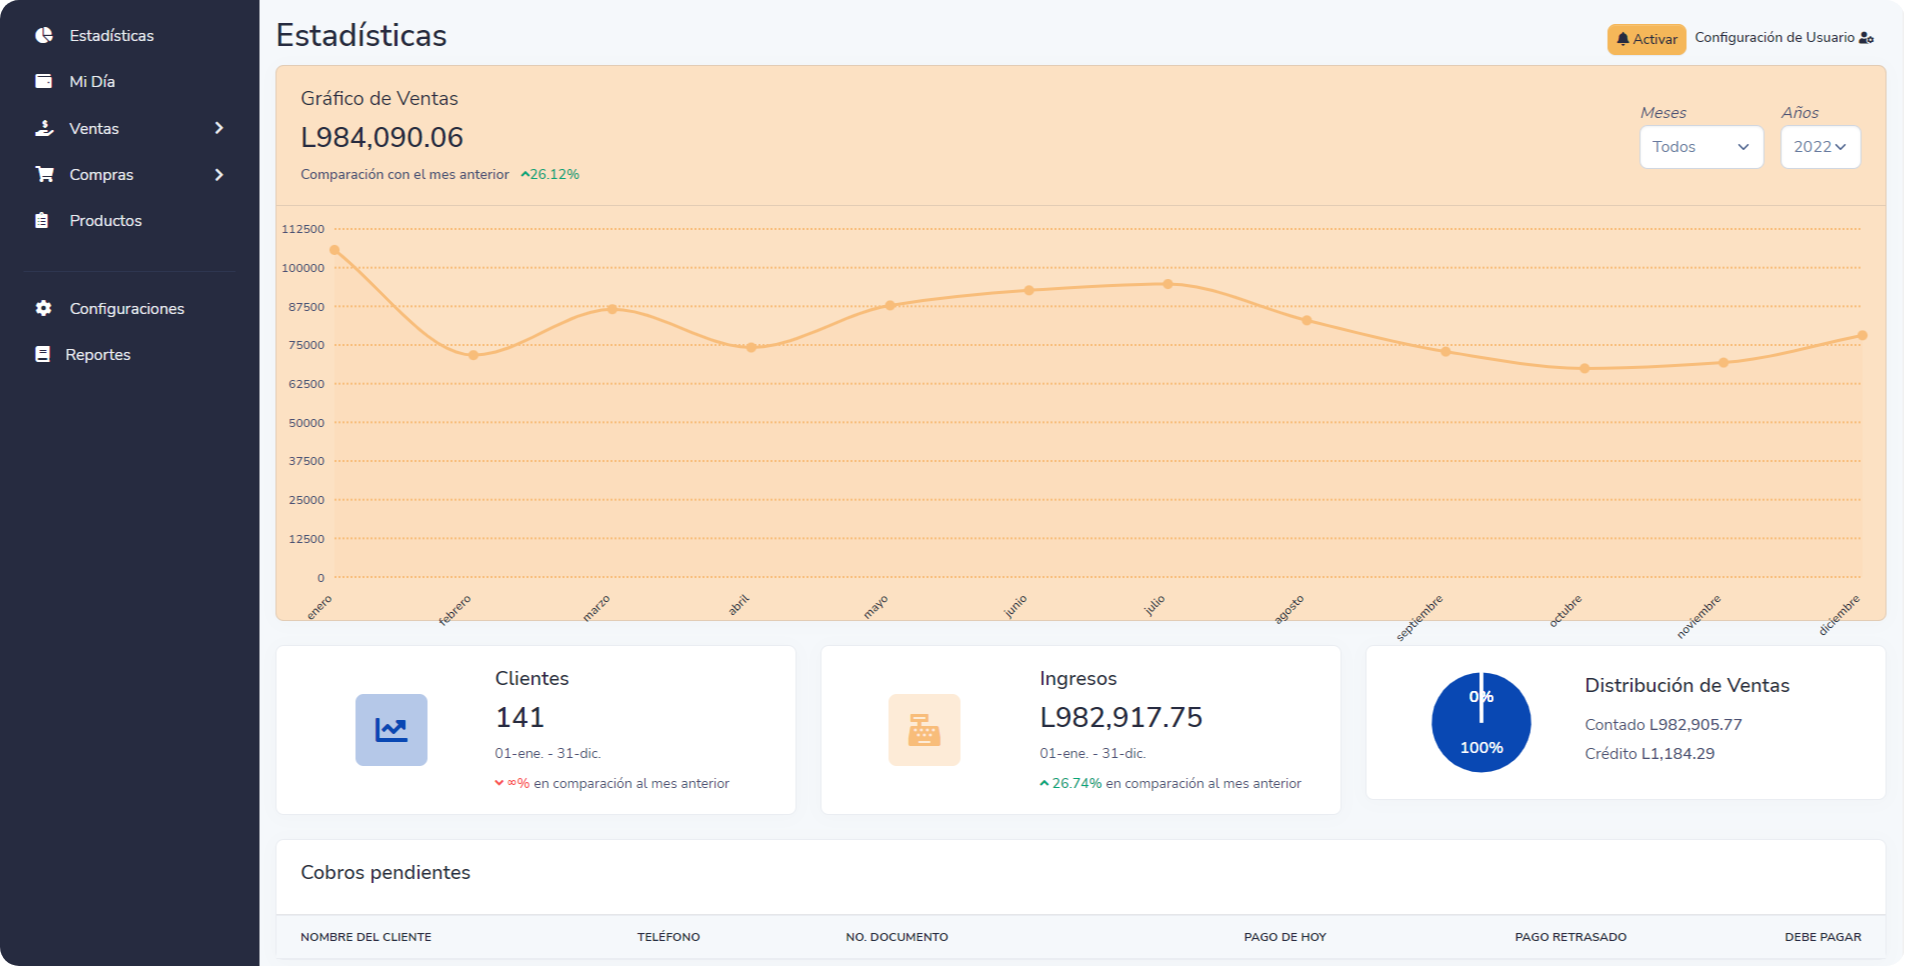Click the user settings icon at top right

click(x=1866, y=38)
